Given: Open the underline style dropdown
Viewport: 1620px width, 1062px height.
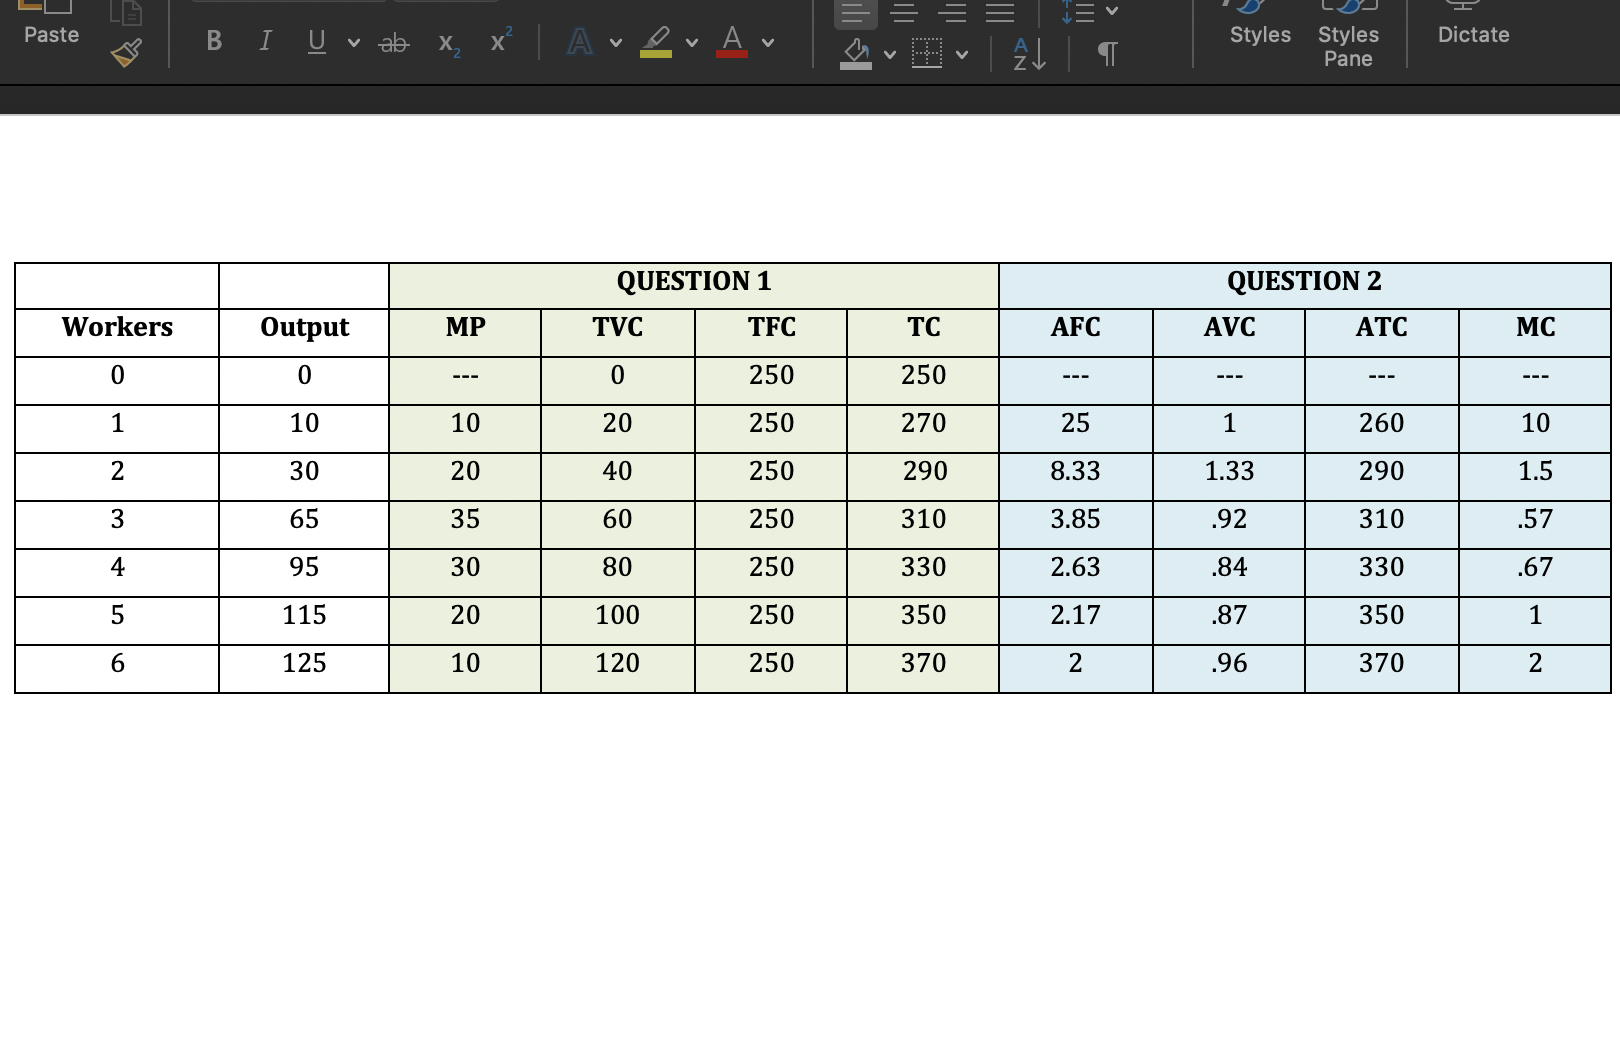Looking at the screenshot, I should 352,44.
